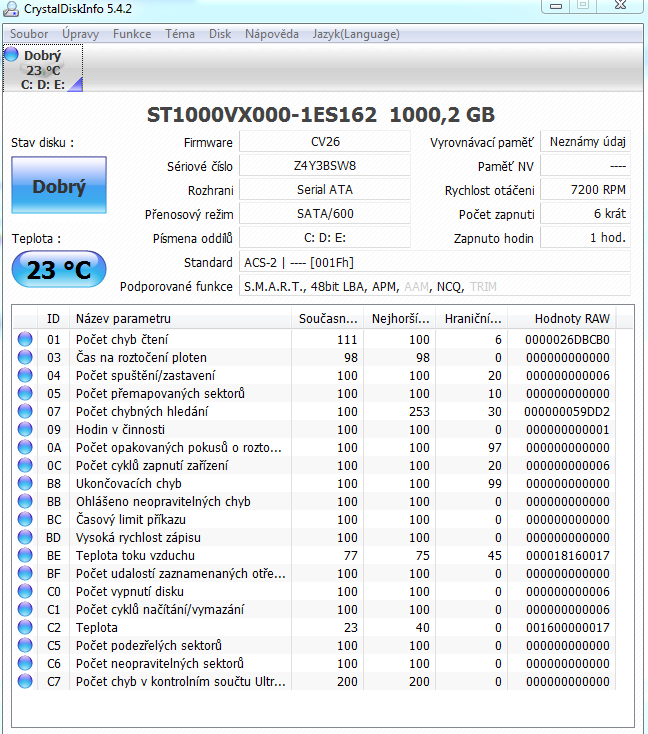Select the Teplota toku vzduchu parameter name

pos(135,556)
